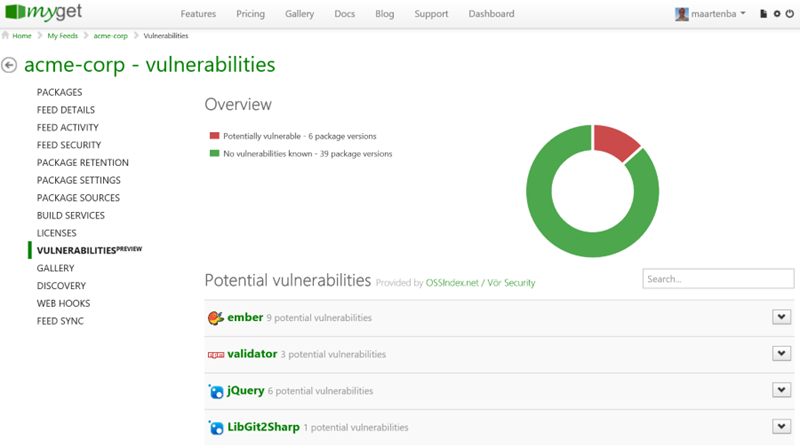Go back using the circled arrow icon
This screenshot has width=800, height=447.
coord(10,66)
